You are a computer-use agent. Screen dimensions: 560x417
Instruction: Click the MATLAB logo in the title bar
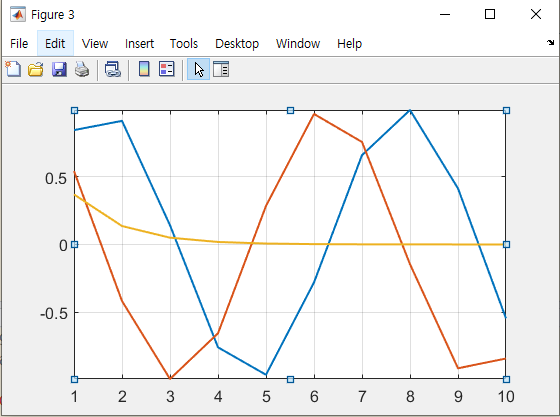18,15
